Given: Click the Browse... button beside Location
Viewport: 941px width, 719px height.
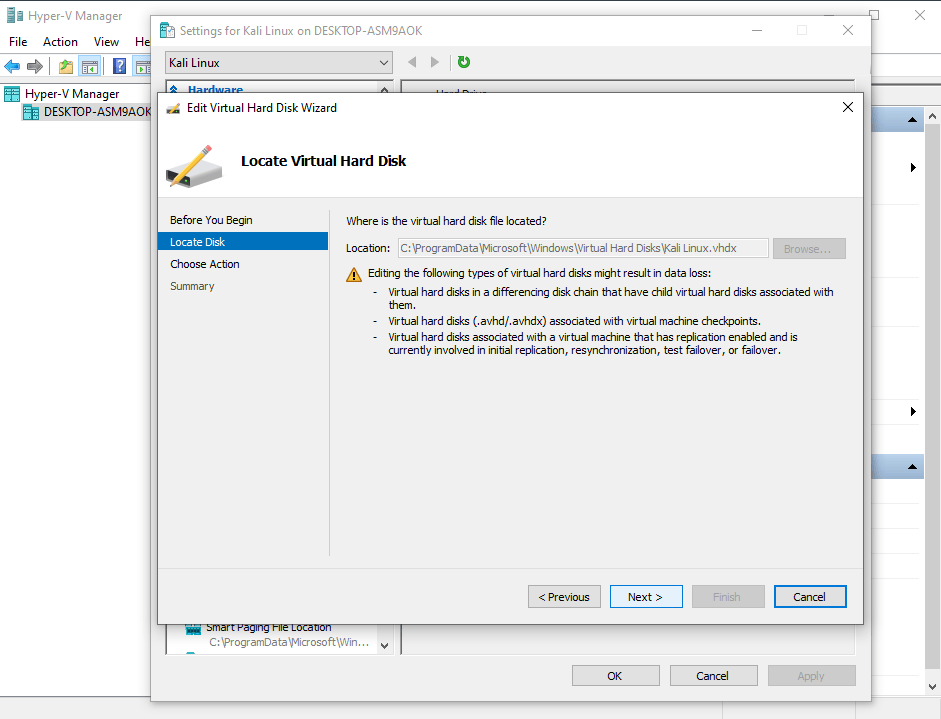Looking at the screenshot, I should [x=809, y=248].
